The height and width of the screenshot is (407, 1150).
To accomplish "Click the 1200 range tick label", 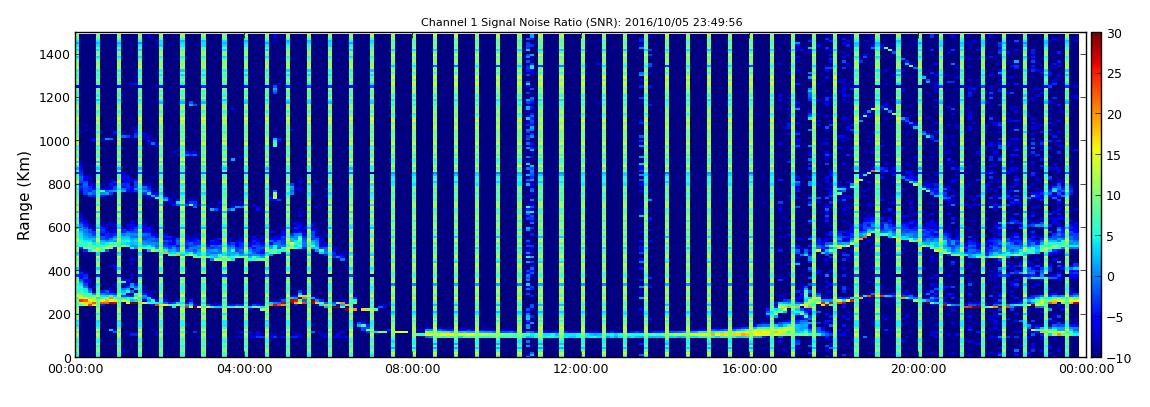I will point(55,98).
